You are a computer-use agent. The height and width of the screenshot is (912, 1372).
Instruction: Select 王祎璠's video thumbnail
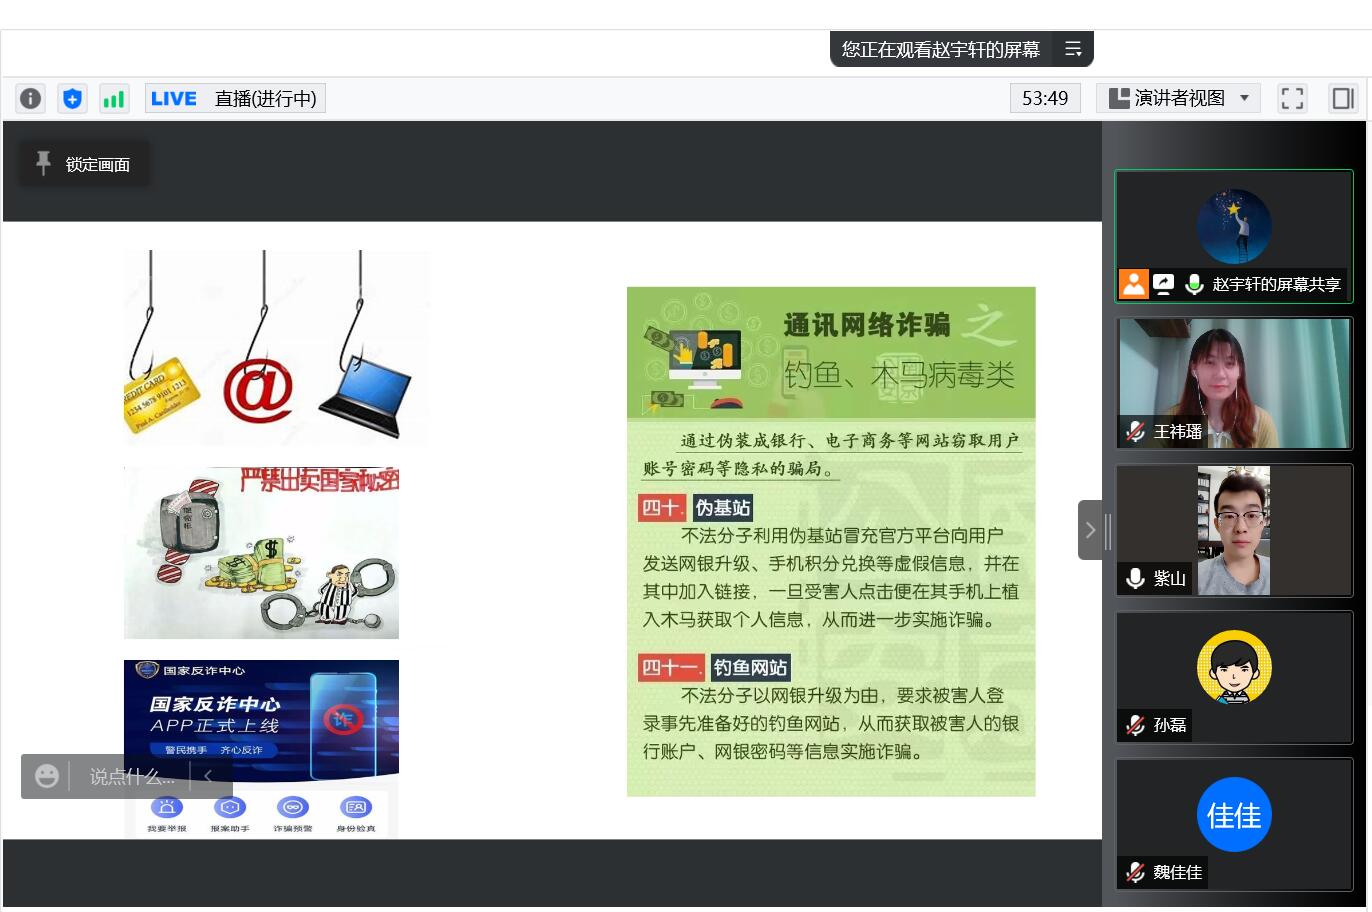(1234, 382)
